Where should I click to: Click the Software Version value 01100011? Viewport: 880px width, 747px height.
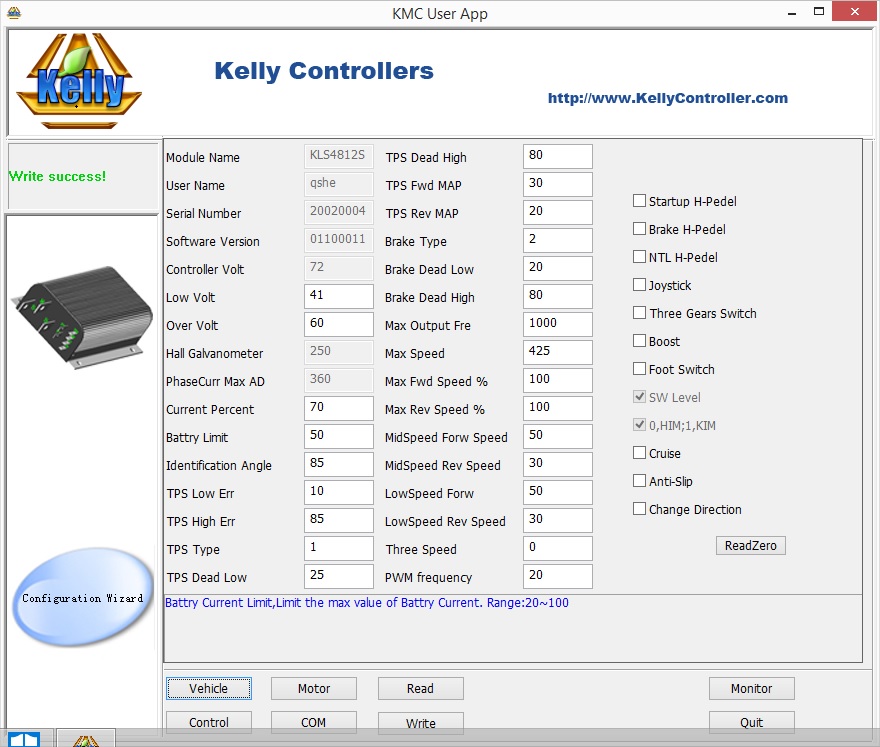(x=338, y=241)
